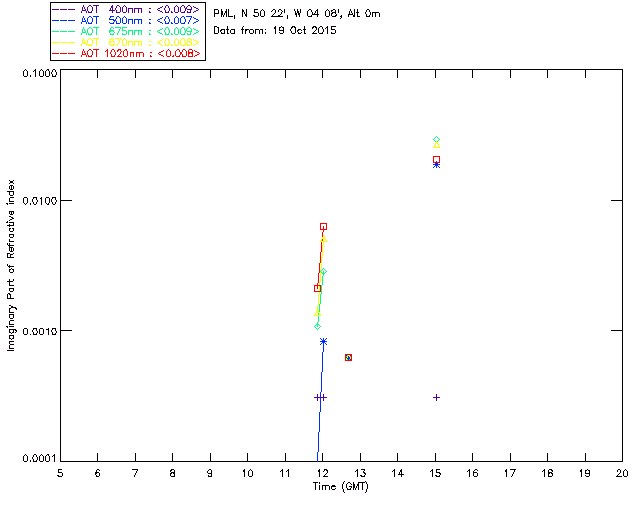Image resolution: width=640 pixels, height=512 pixels.
Task: Click x-axis tick label 7
Action: click(135, 473)
